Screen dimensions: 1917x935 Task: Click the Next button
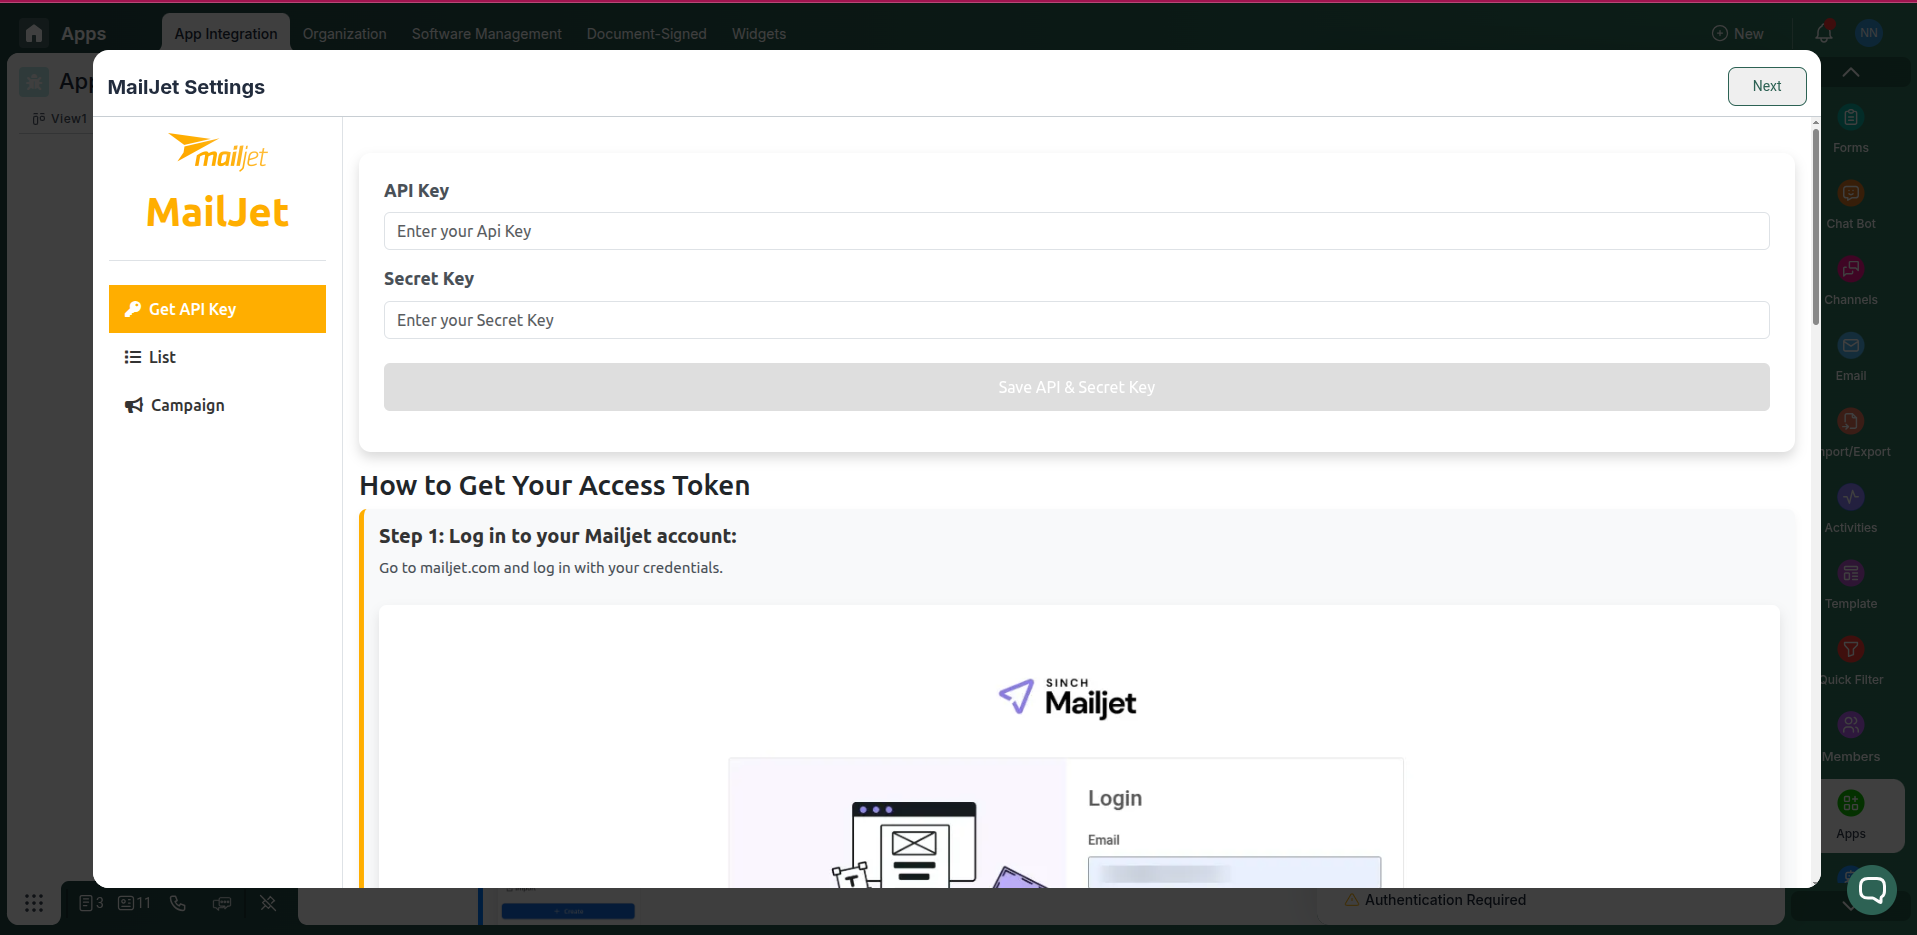coord(1766,86)
